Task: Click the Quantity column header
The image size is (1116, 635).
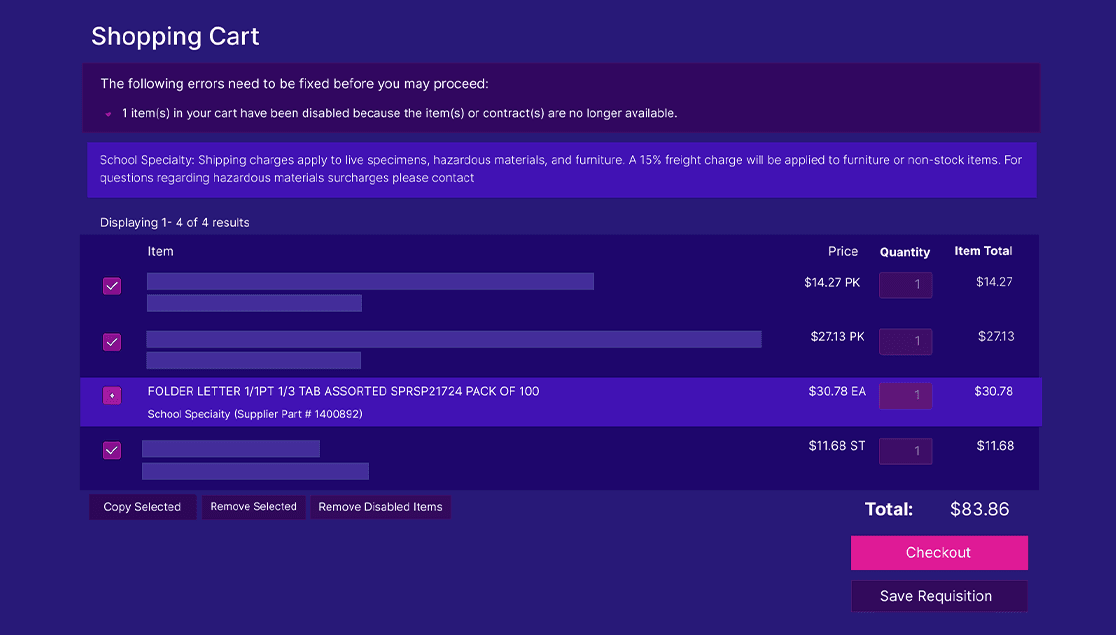Action: point(904,252)
